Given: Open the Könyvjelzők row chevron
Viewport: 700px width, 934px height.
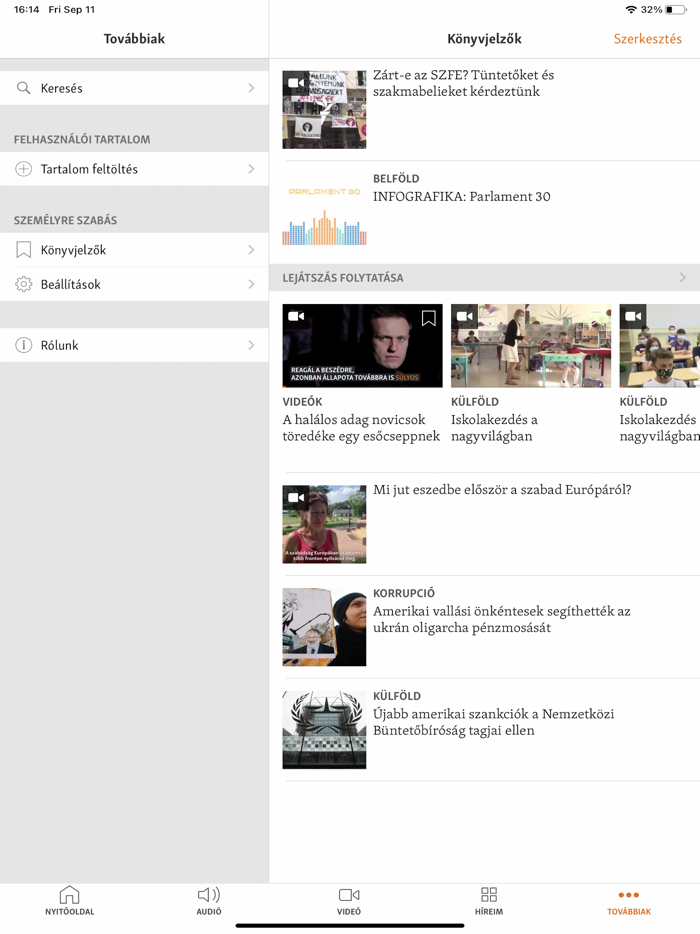Looking at the screenshot, I should (x=251, y=250).
